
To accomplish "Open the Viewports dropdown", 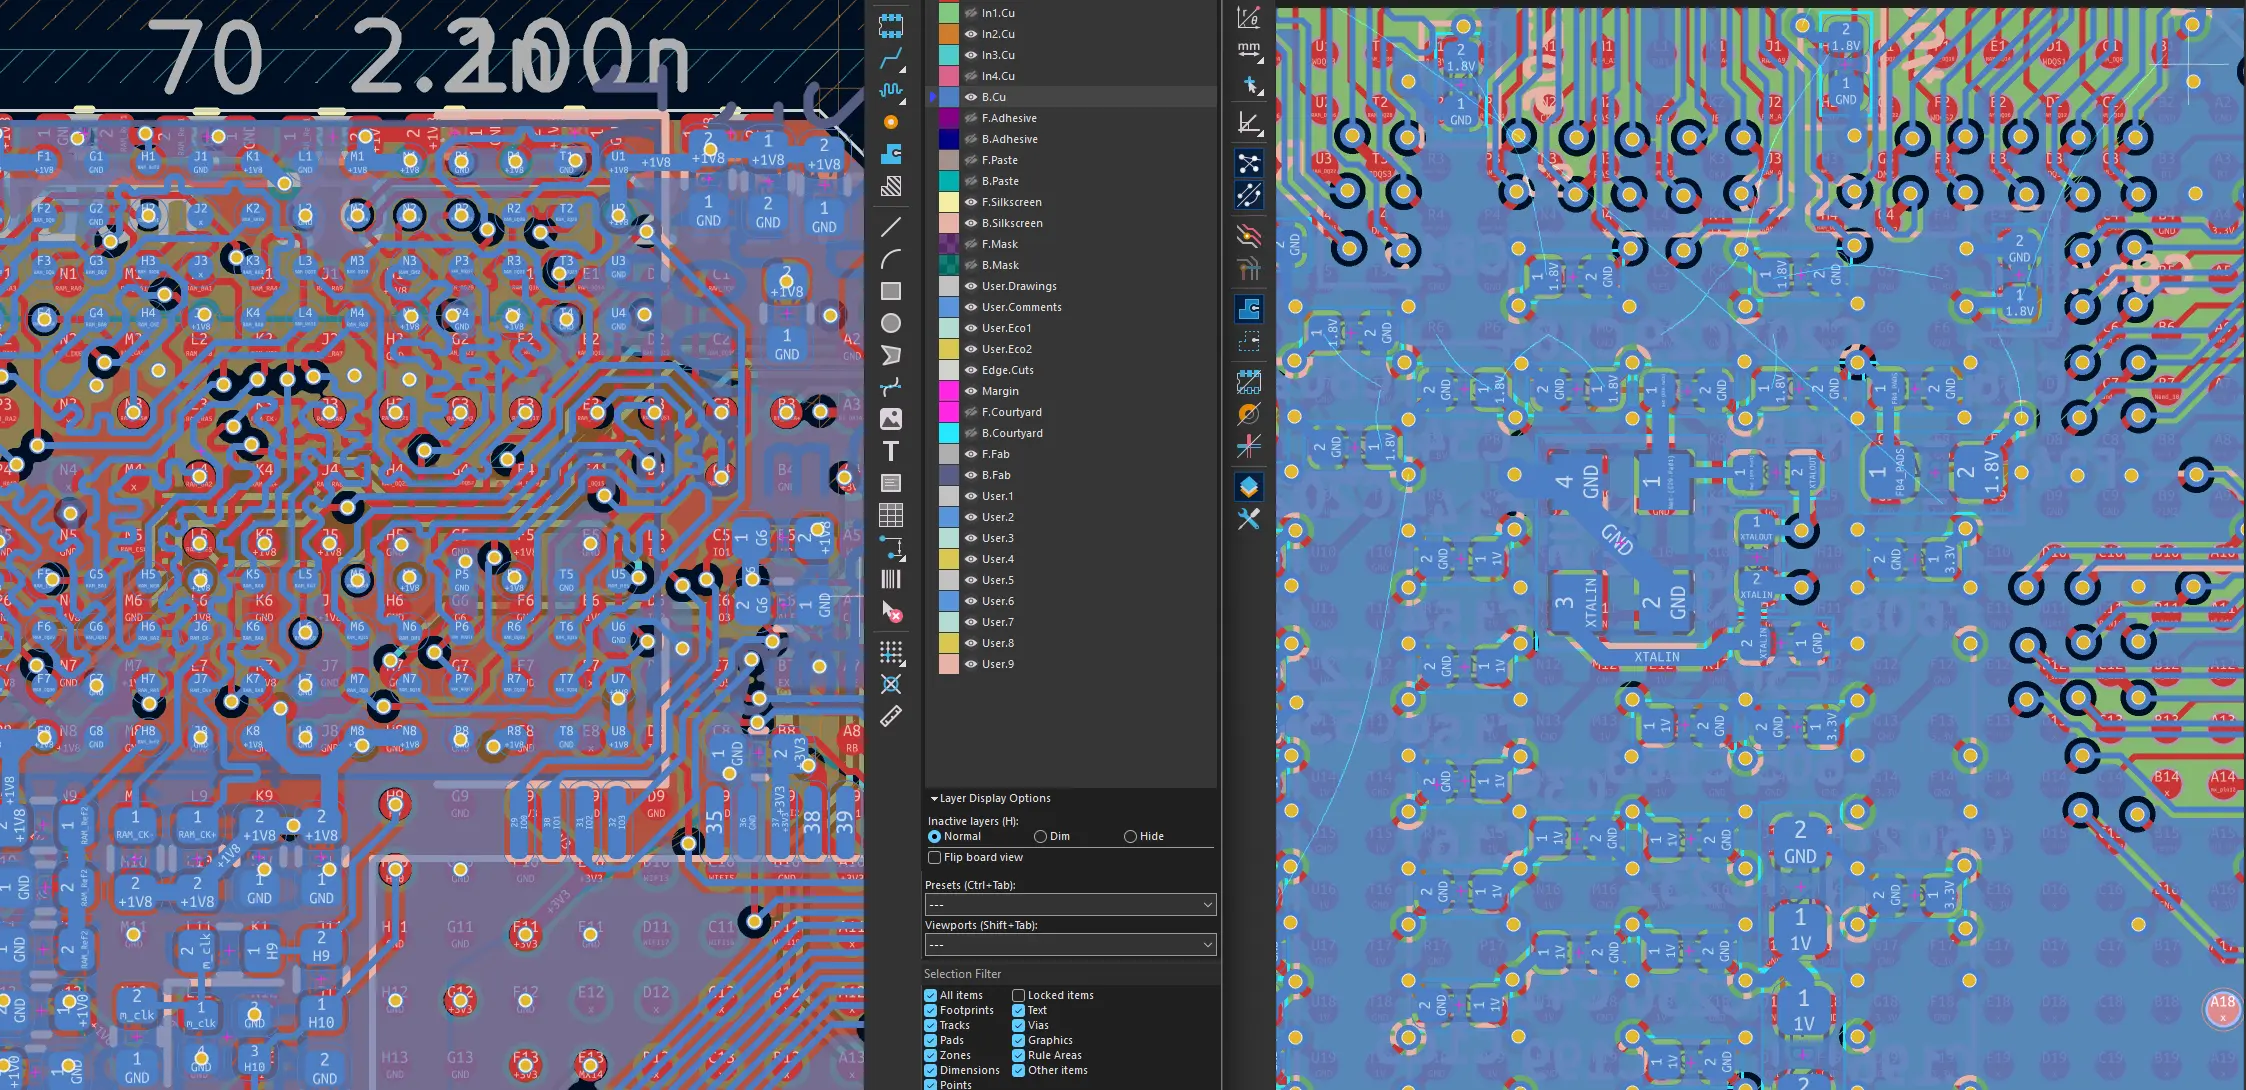I will click(1070, 945).
